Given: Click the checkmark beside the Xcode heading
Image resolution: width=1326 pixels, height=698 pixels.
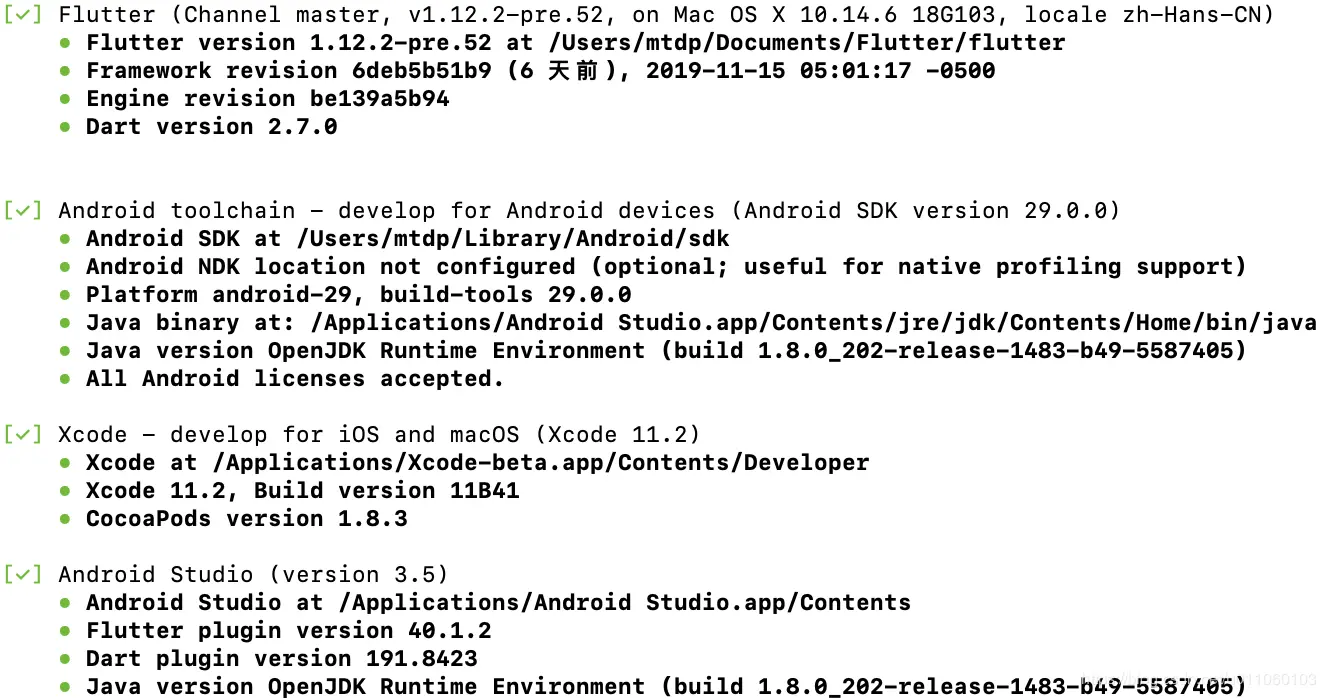Looking at the screenshot, I should click(23, 435).
